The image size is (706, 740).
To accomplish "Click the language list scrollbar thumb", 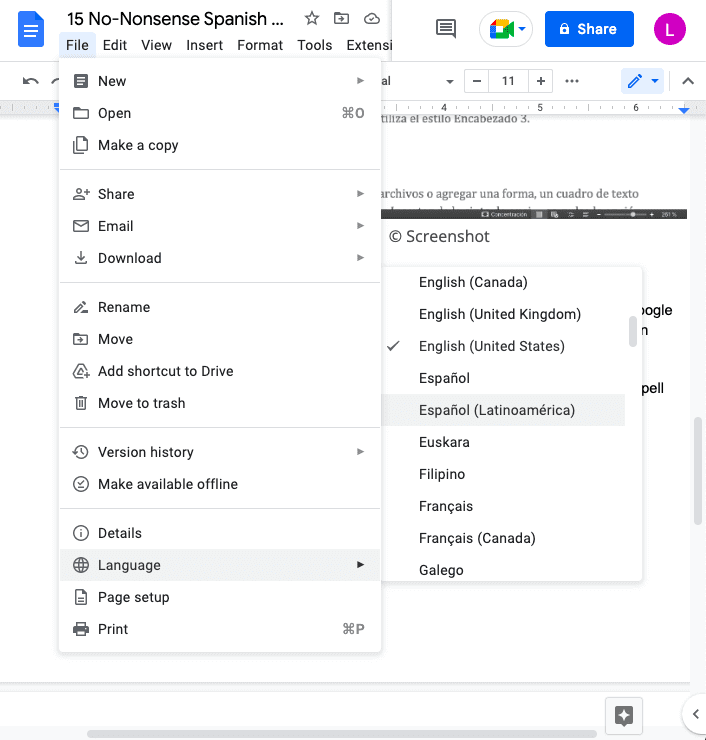I will pos(633,332).
